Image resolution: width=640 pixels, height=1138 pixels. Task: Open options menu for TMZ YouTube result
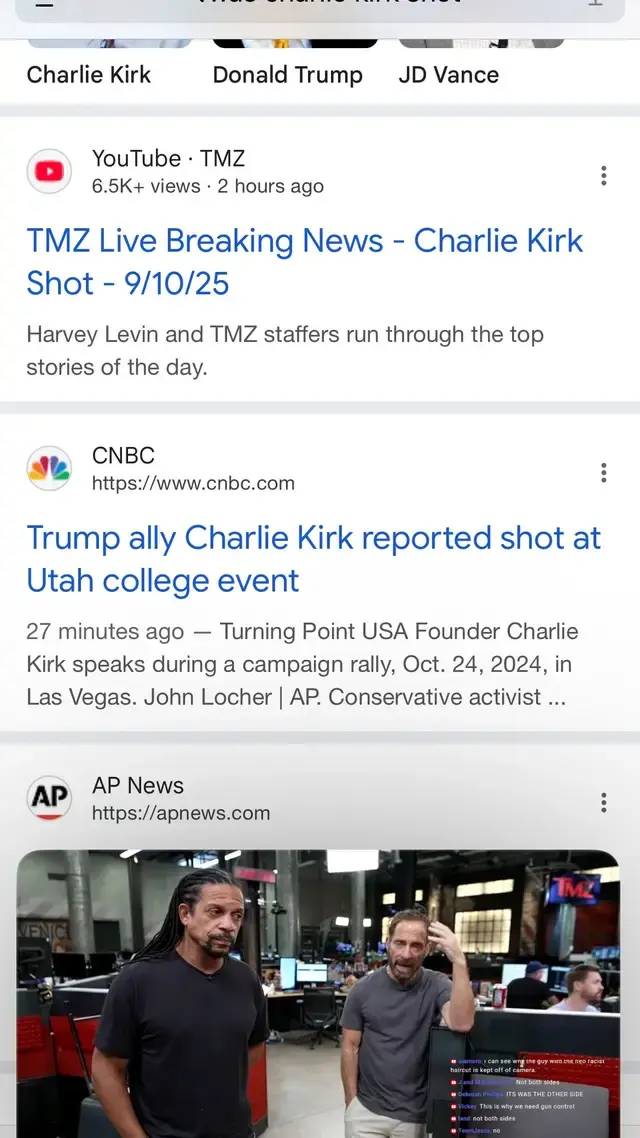tap(603, 176)
